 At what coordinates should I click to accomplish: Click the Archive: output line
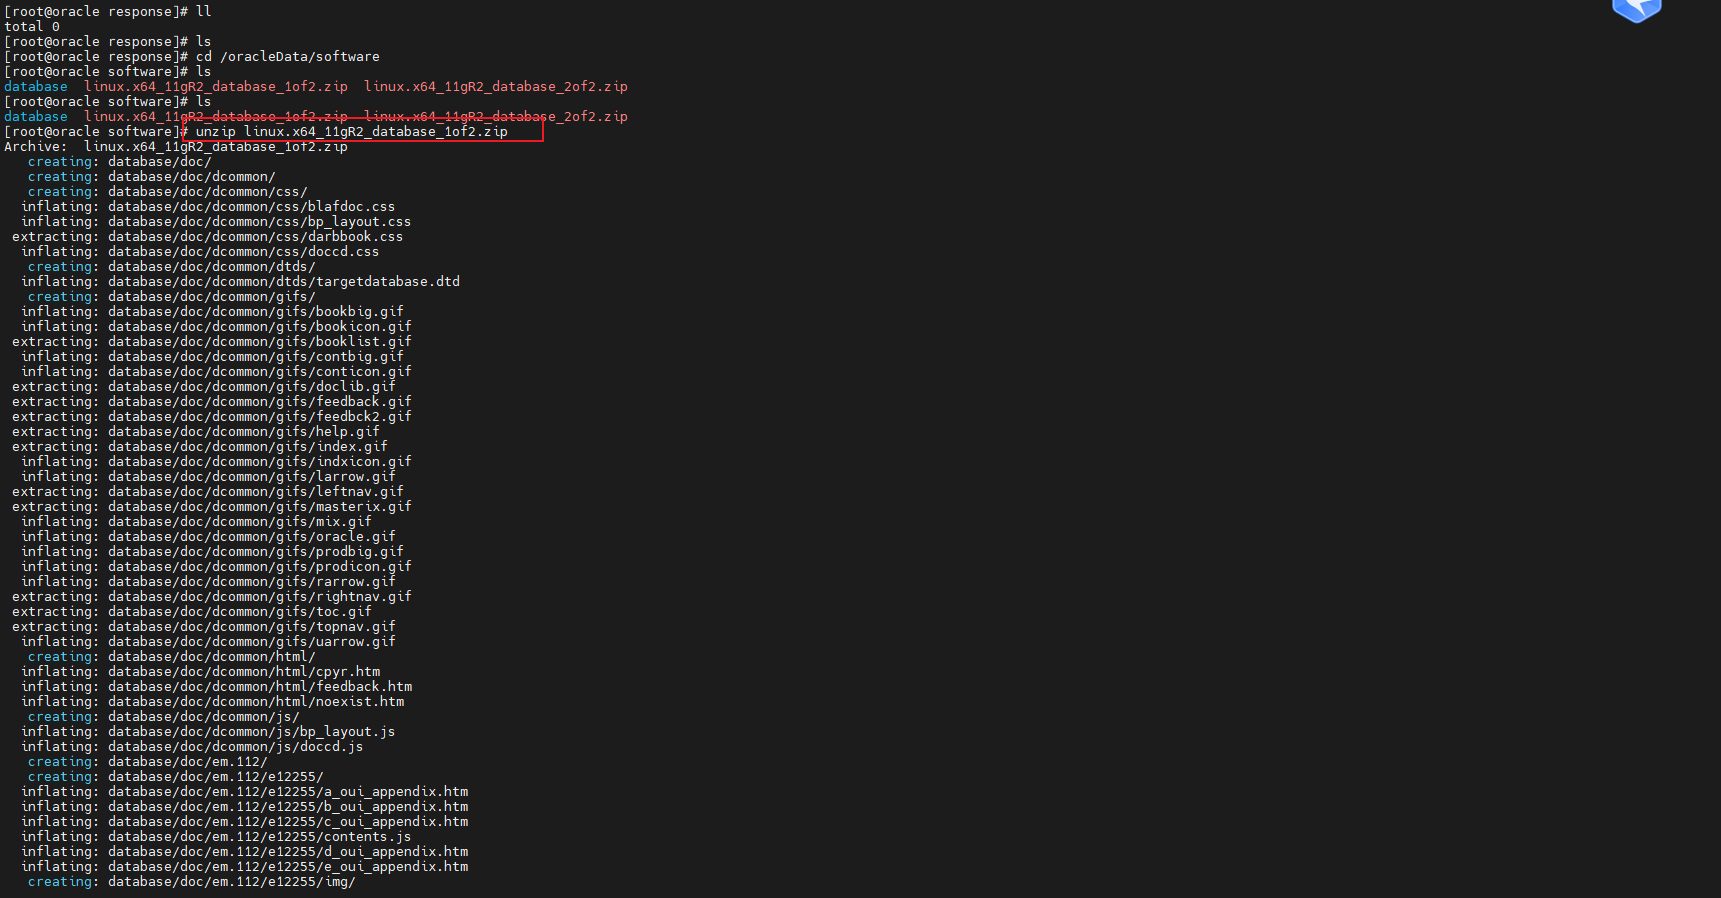click(176, 147)
